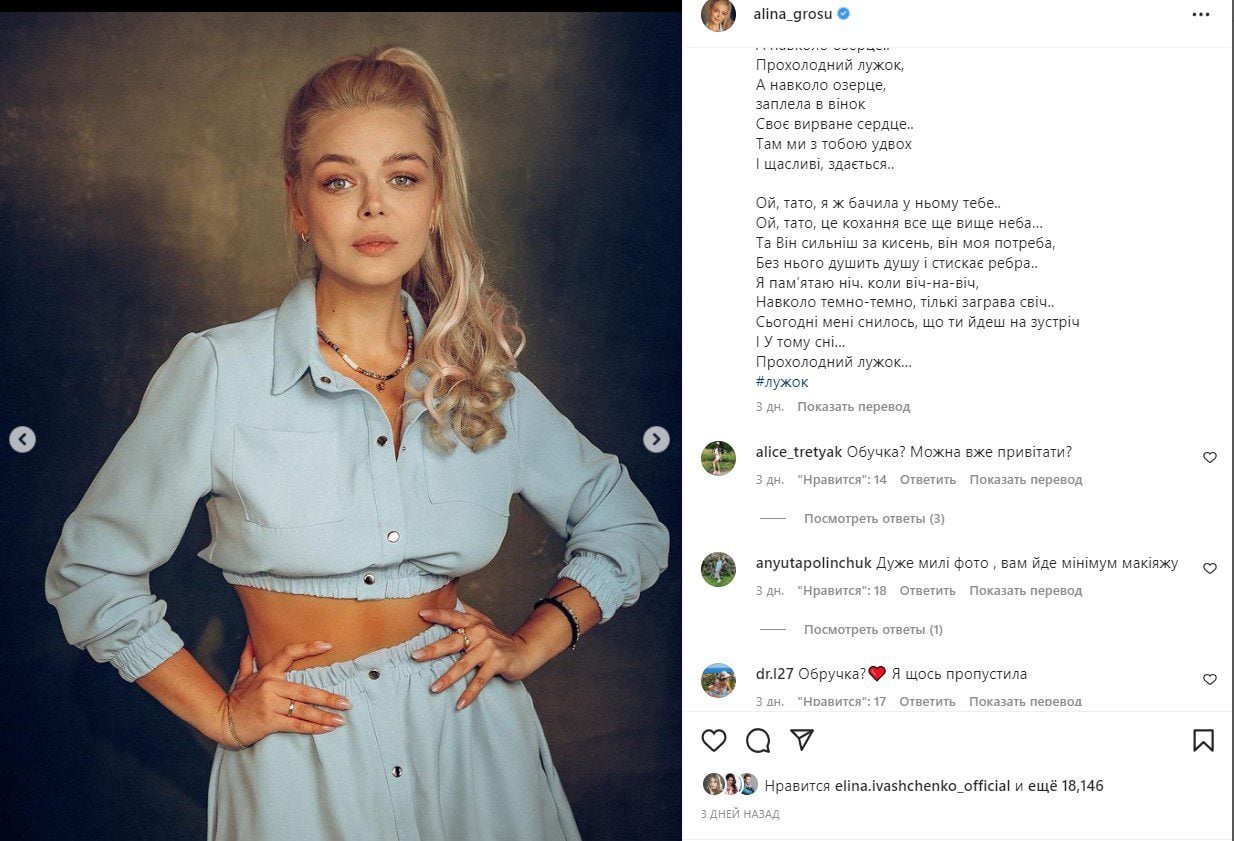This screenshot has width=1234, height=841.
Task: Open the comment bubble icon
Action: point(758,740)
